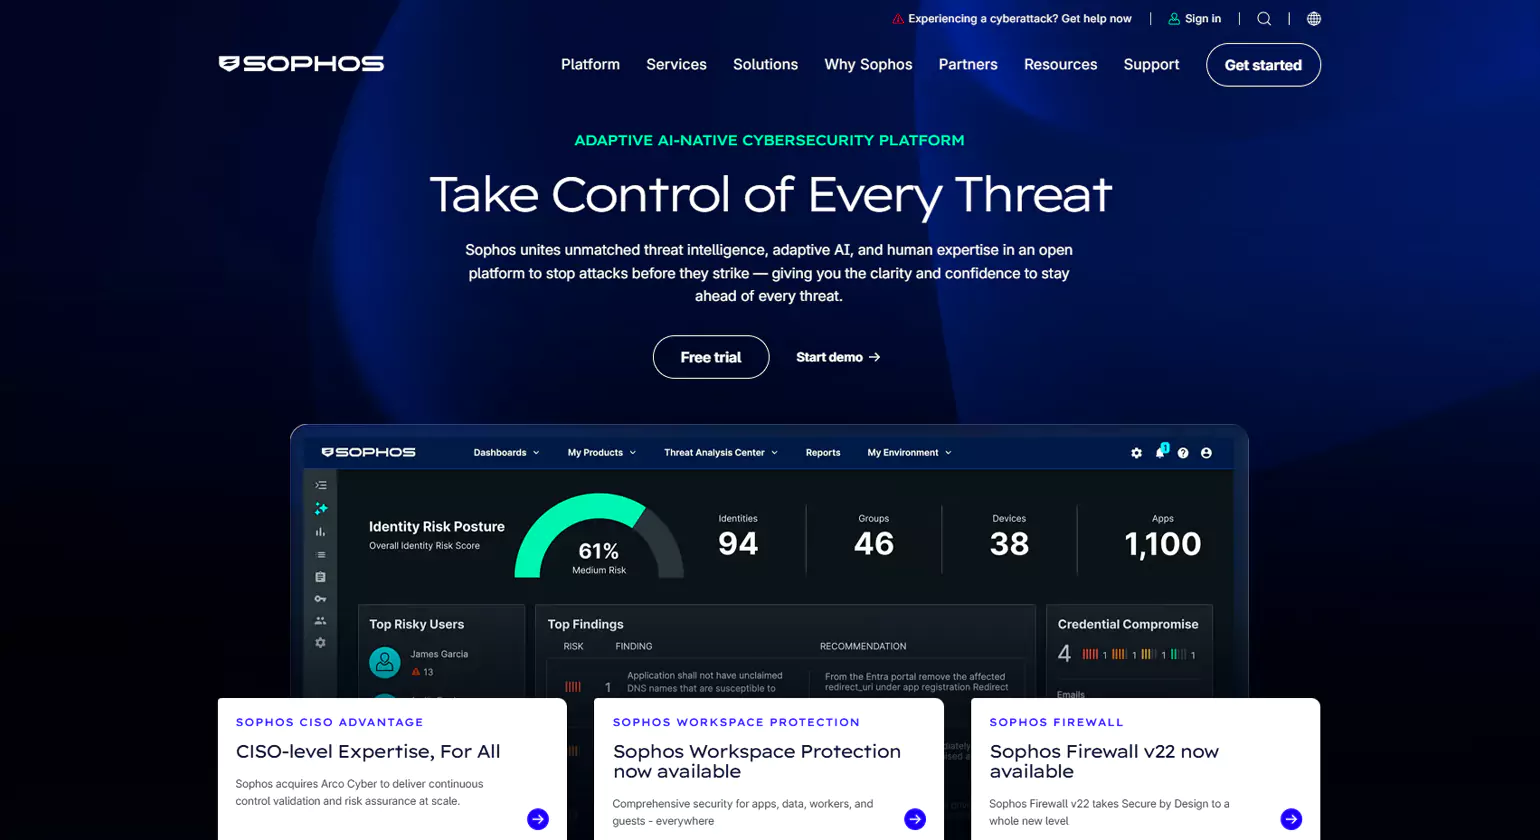The image size is (1540, 840).
Task: Toggle the sidebar collapse icon
Action: [321, 484]
